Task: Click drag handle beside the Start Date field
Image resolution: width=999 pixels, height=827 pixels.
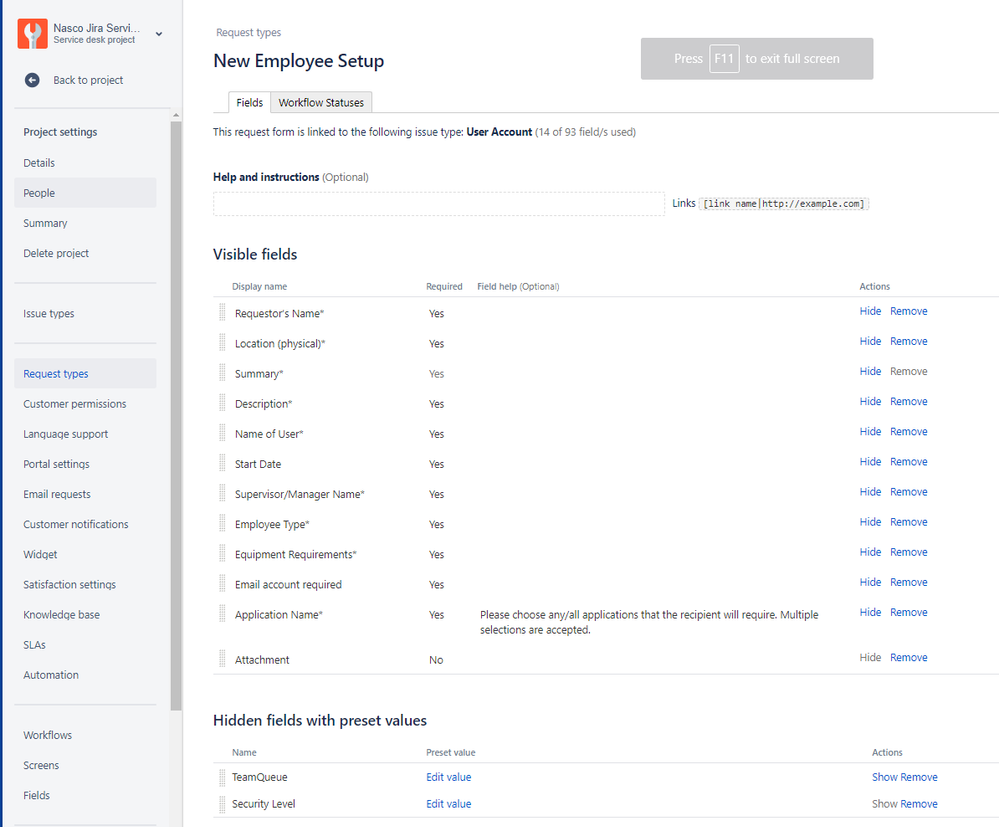Action: tap(221, 461)
